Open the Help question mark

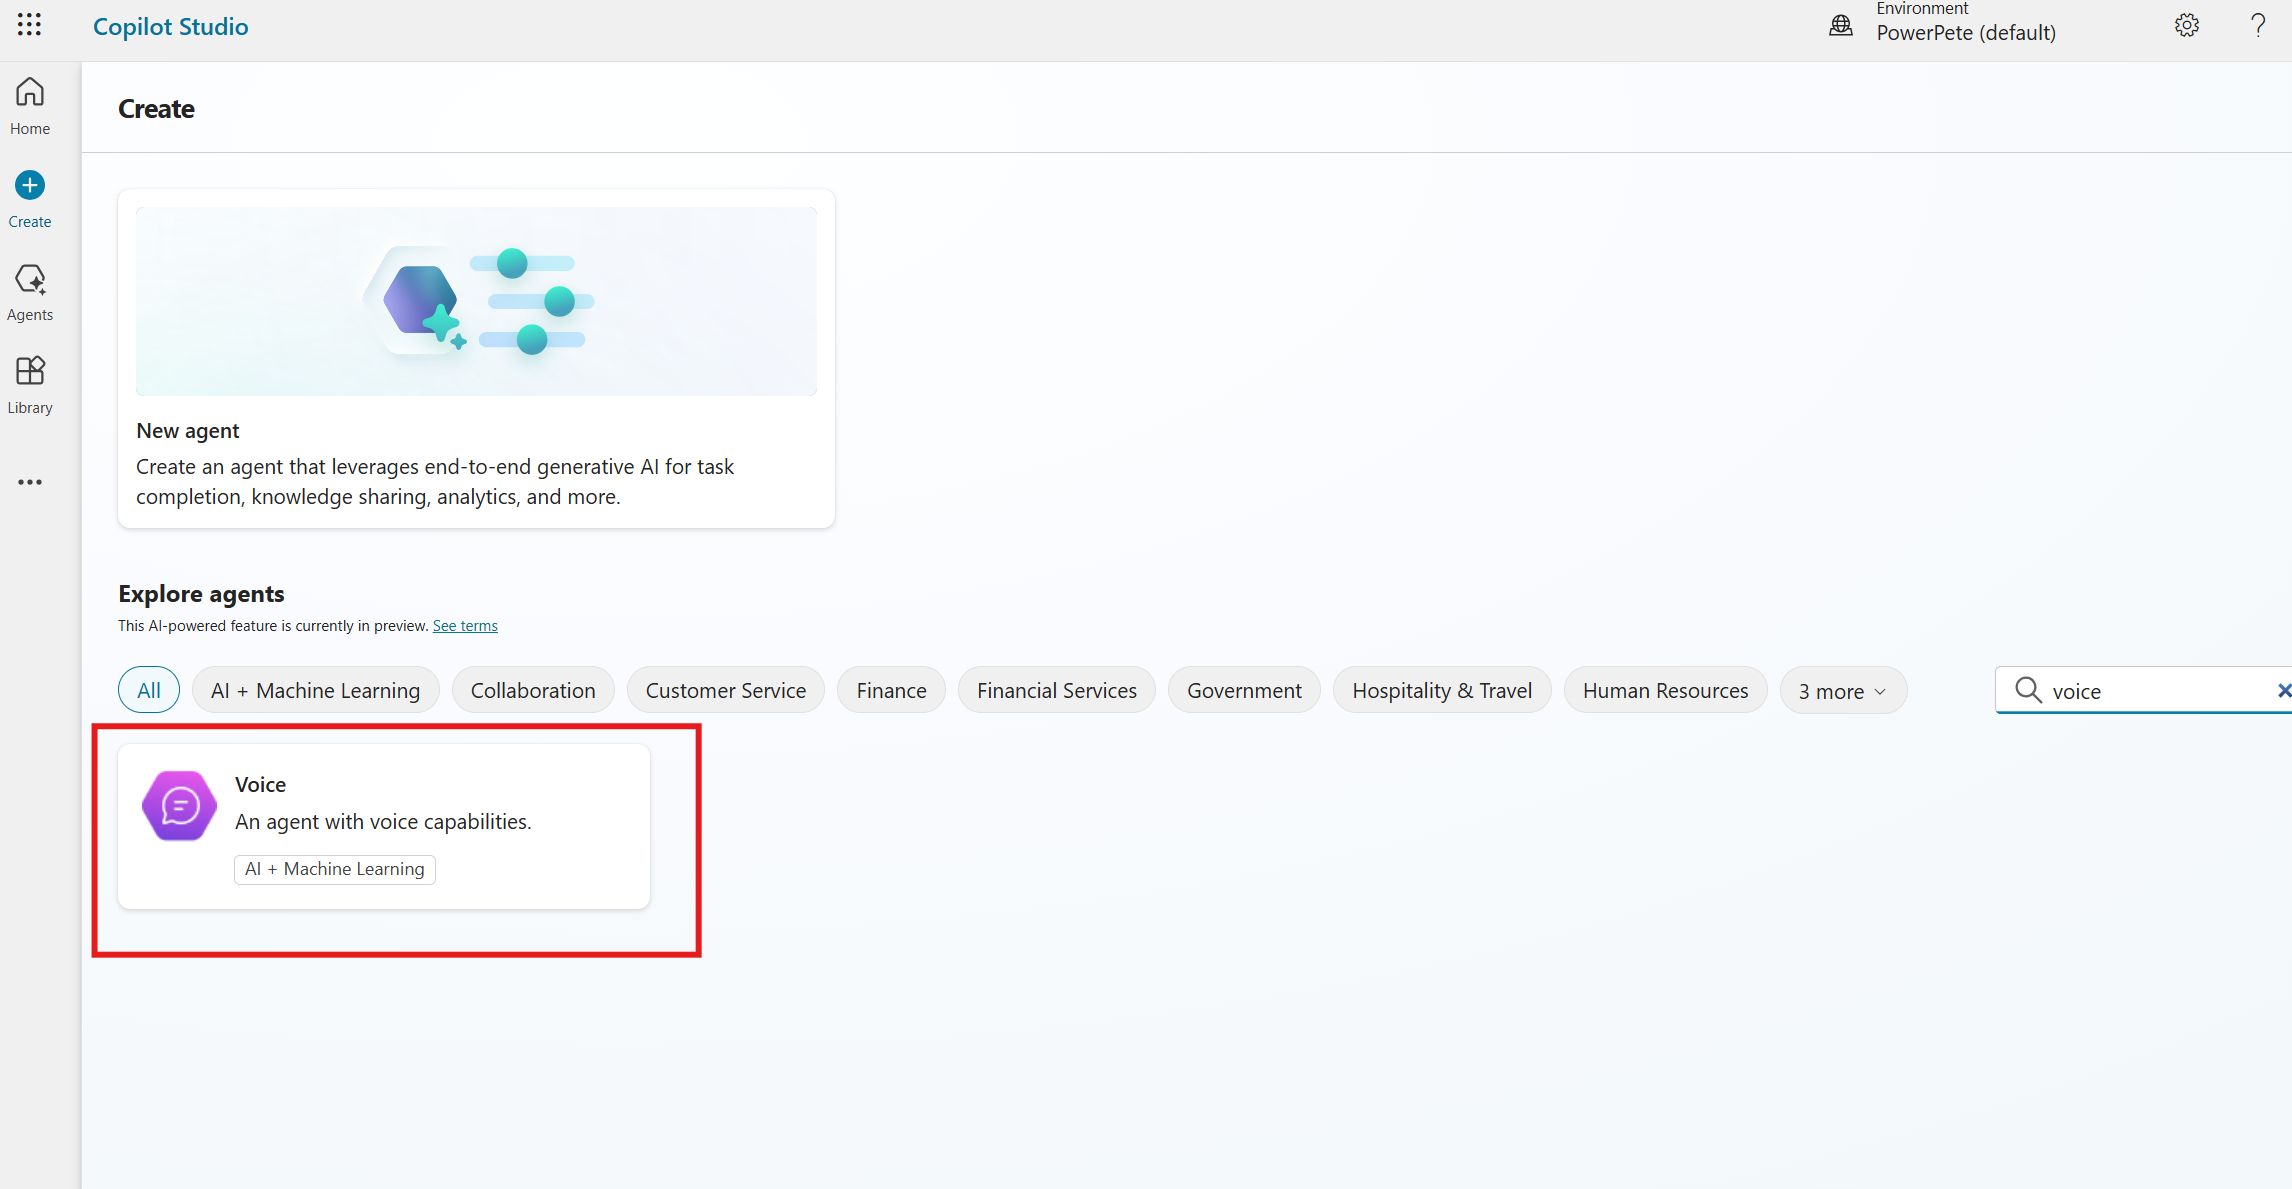point(2258,25)
